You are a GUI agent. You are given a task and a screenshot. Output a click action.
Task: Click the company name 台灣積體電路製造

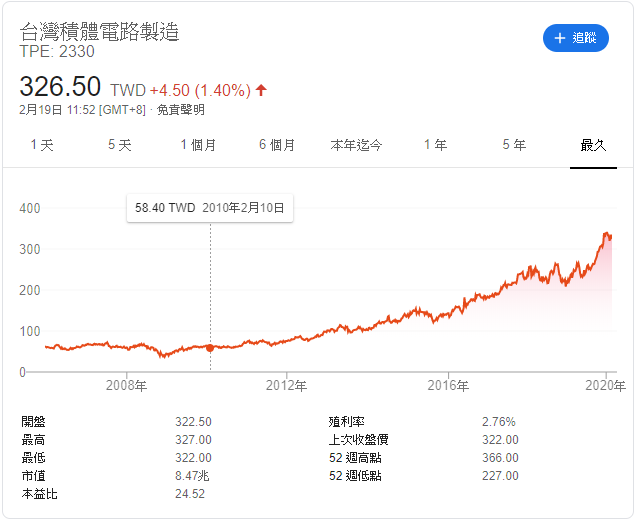click(99, 32)
